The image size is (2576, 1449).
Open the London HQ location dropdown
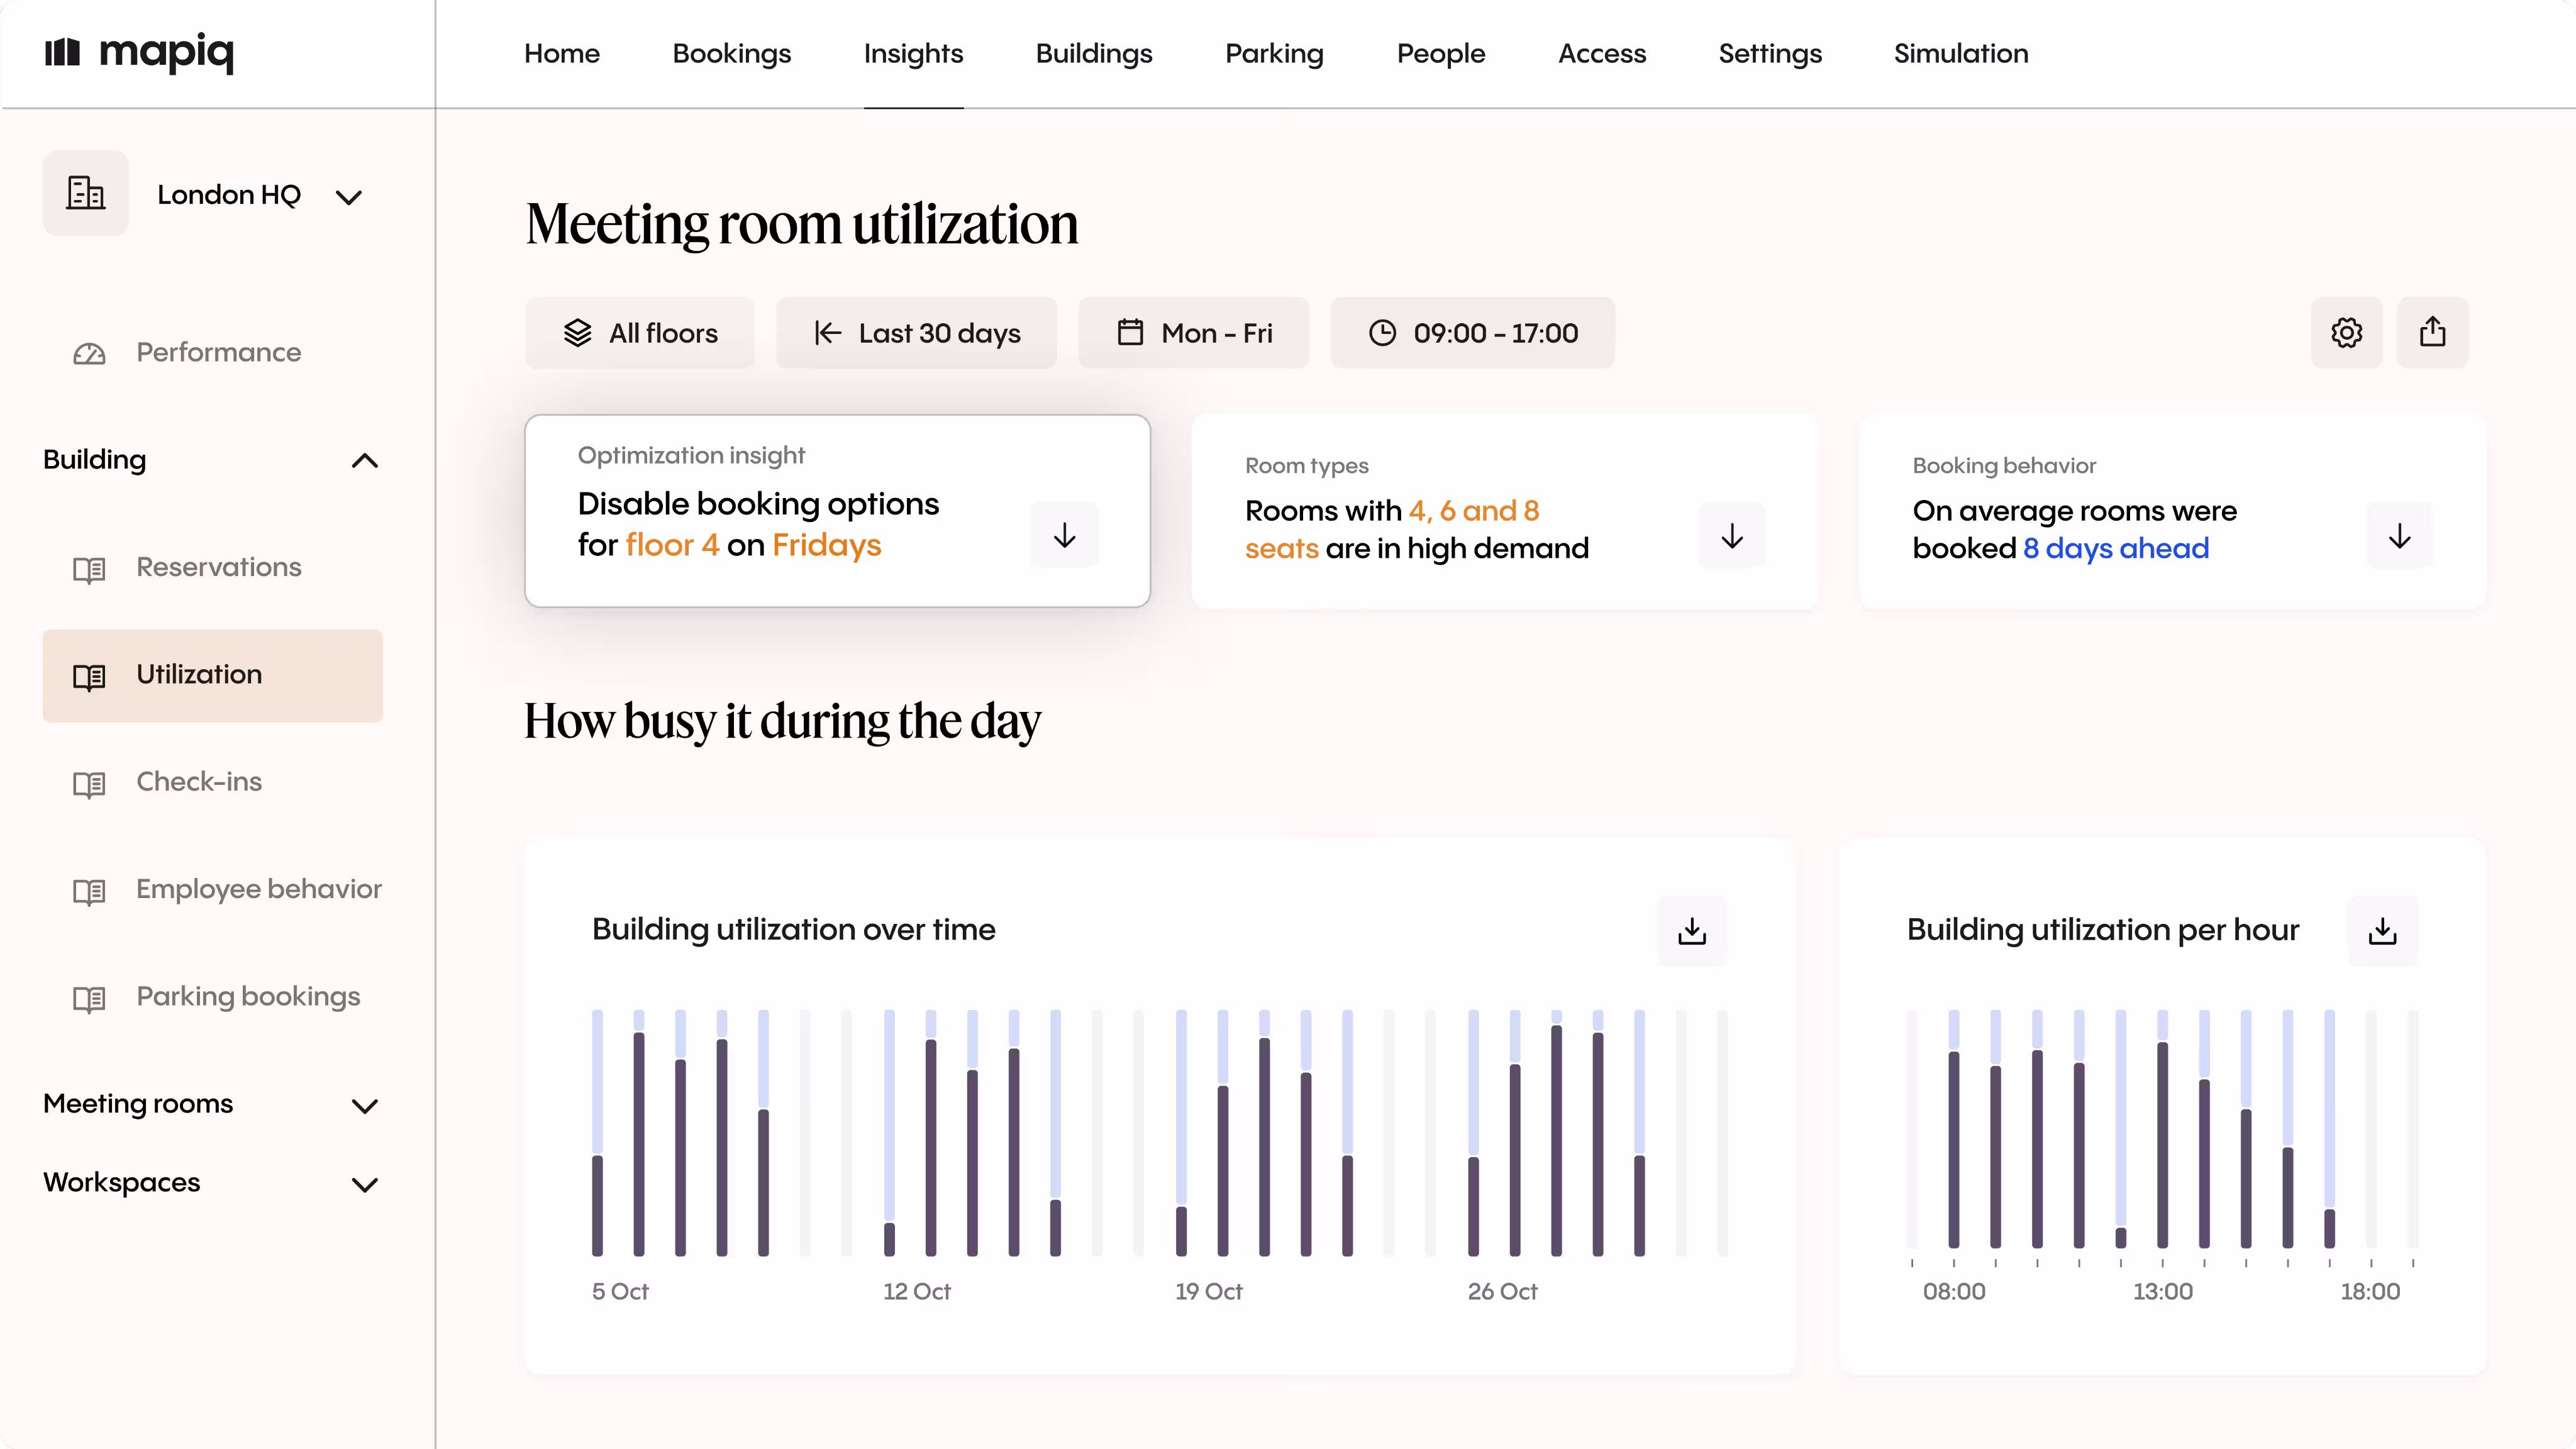point(348,197)
